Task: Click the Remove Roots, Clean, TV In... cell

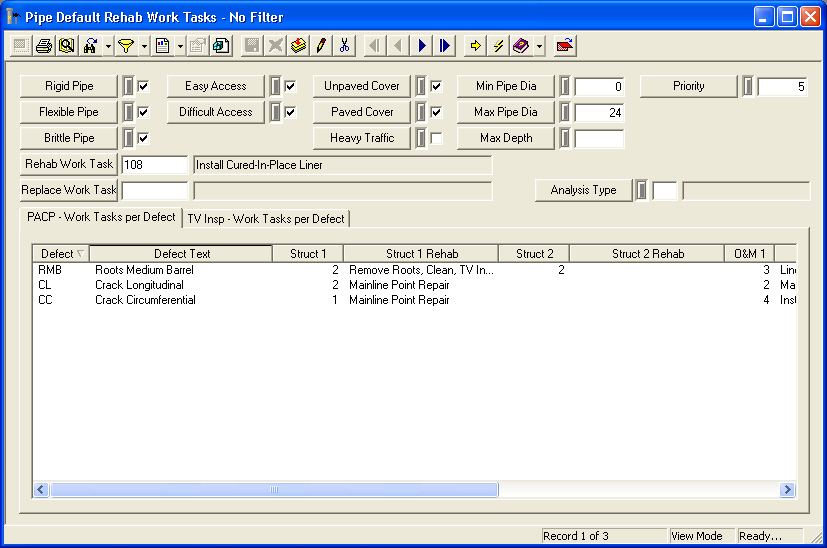Action: pos(421,270)
